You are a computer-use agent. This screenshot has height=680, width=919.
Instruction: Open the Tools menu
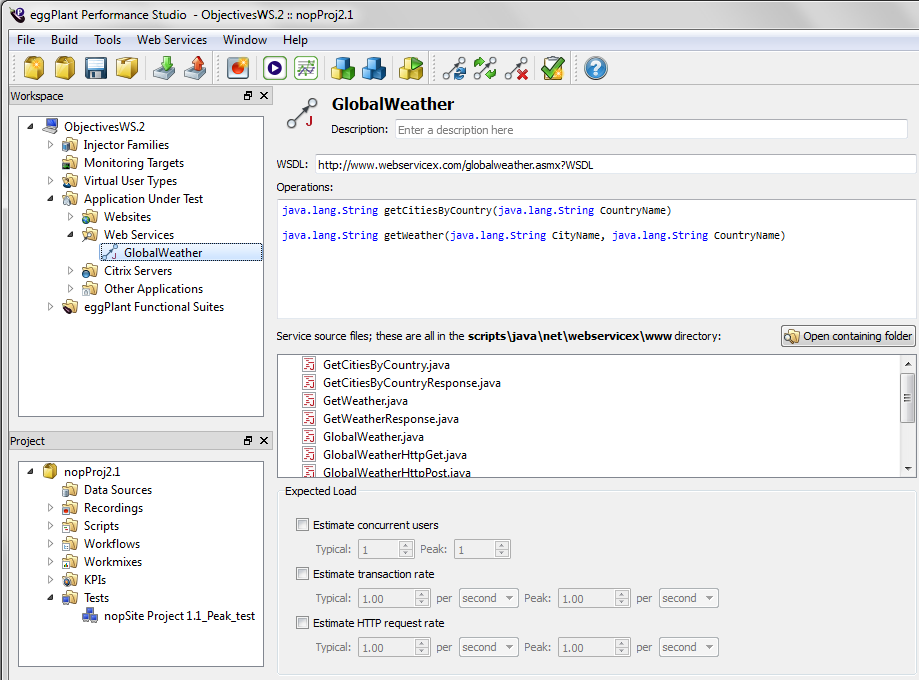107,40
